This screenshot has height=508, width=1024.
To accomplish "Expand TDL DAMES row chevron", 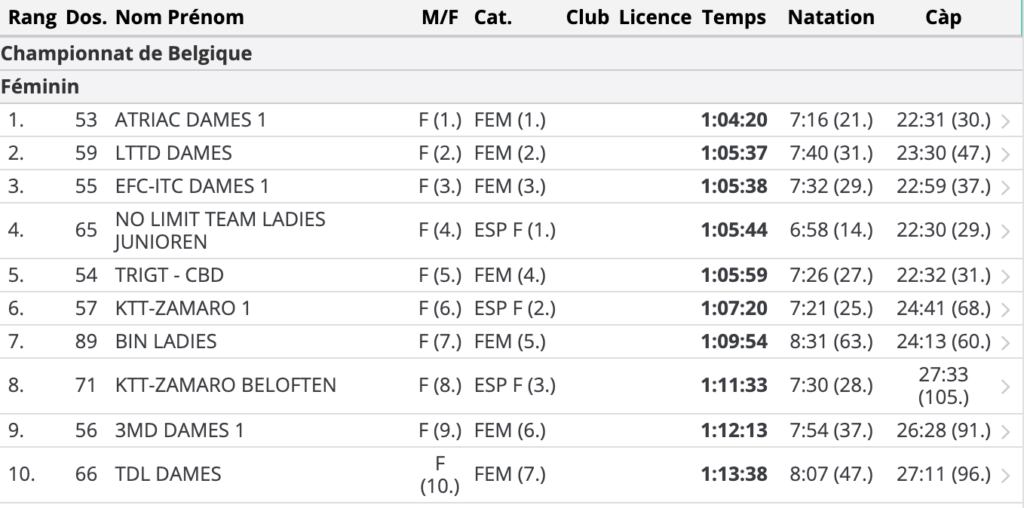I will pos(1006,475).
